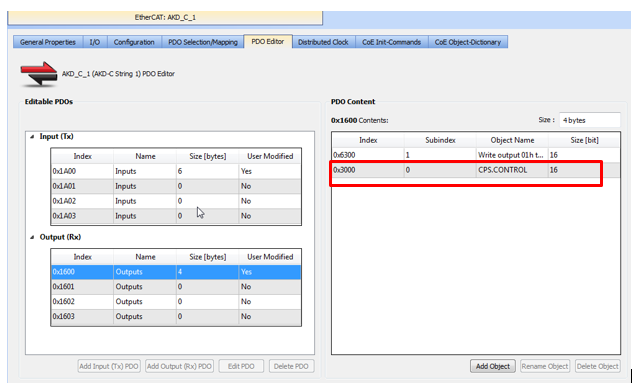
Task: Click the Delete PDO button
Action: (291, 366)
